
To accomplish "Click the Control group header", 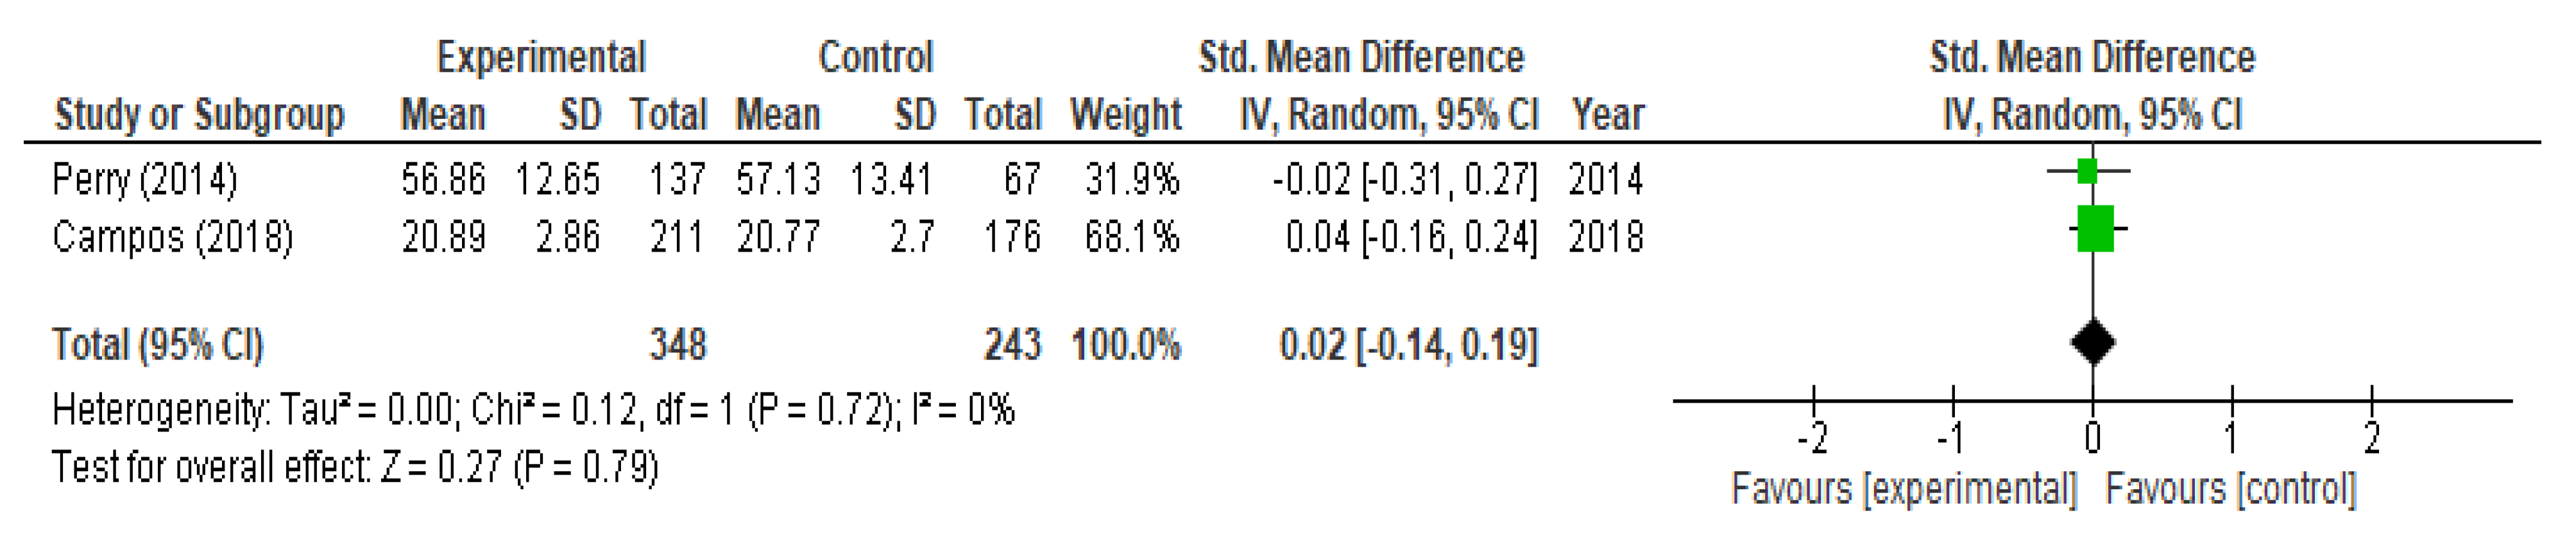I will point(875,57).
